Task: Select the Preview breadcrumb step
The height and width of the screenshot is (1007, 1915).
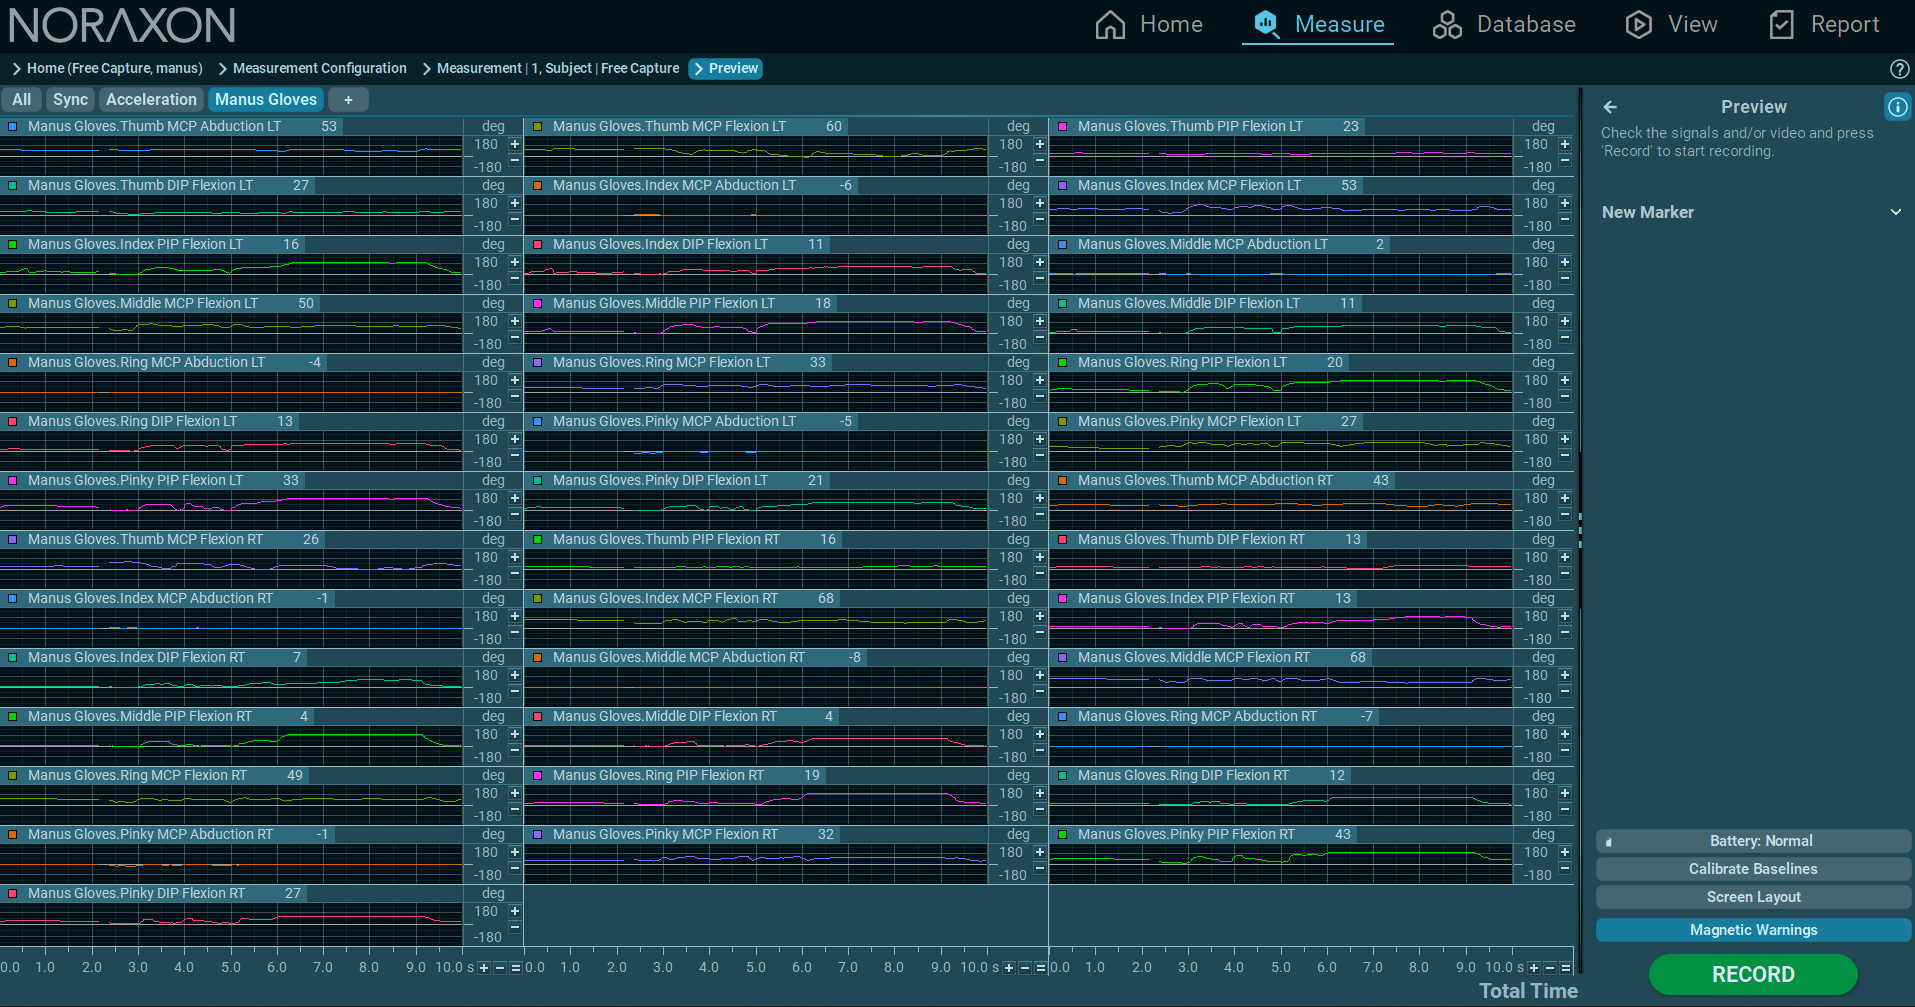Action: [726, 69]
